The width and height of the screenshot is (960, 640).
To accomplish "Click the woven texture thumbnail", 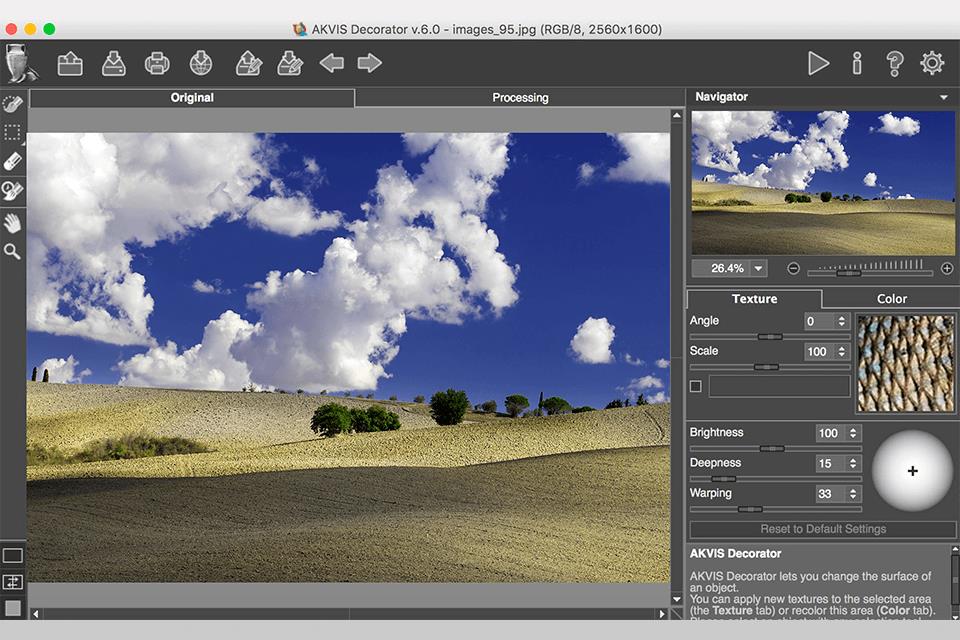I will click(x=906, y=364).
